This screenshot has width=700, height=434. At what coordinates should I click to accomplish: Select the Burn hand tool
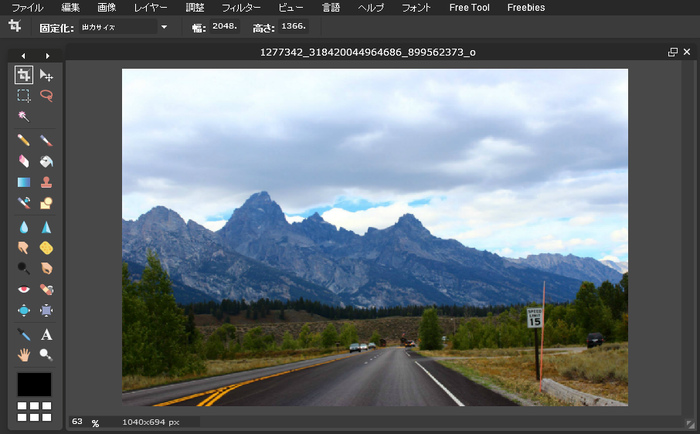pyautogui.click(x=46, y=268)
